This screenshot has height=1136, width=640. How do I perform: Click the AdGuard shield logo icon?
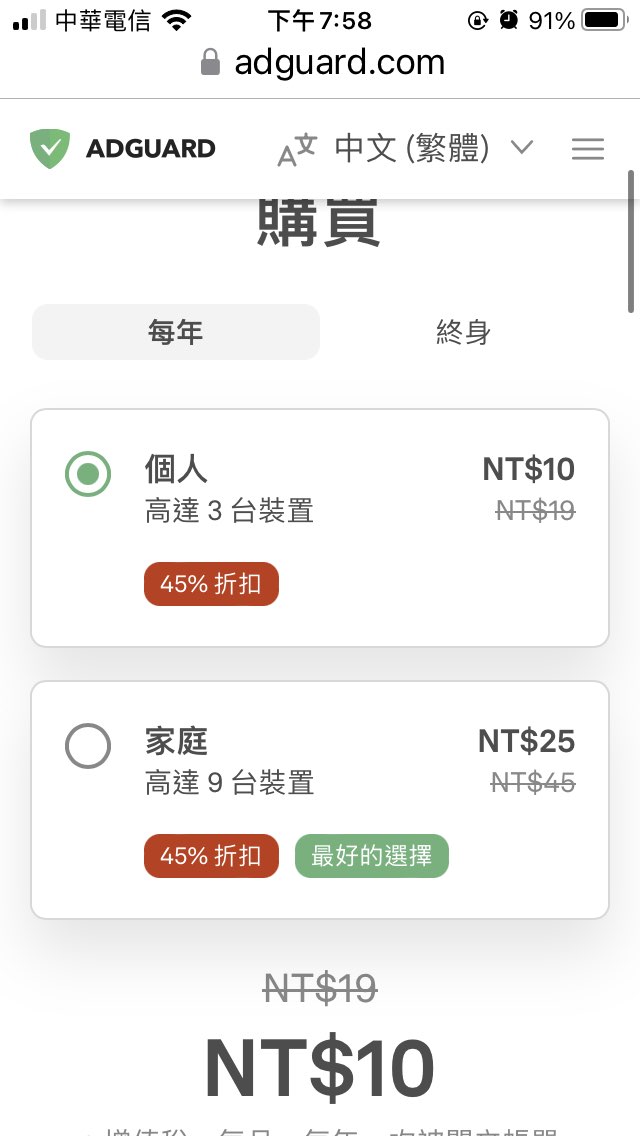coord(50,149)
